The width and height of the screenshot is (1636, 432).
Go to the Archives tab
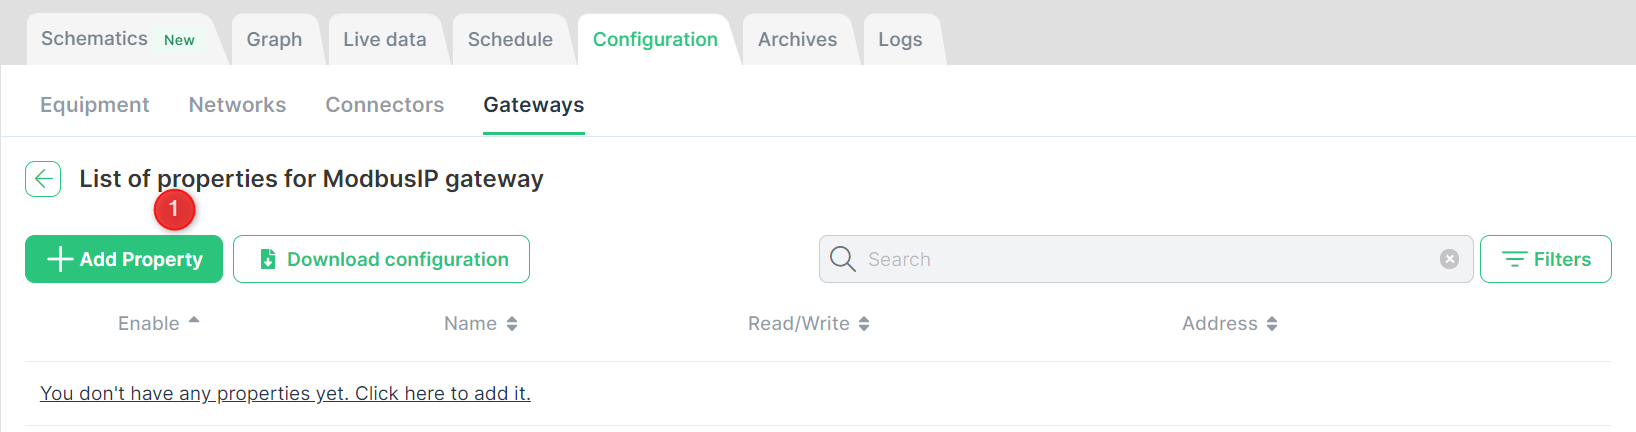pyautogui.click(x=797, y=39)
